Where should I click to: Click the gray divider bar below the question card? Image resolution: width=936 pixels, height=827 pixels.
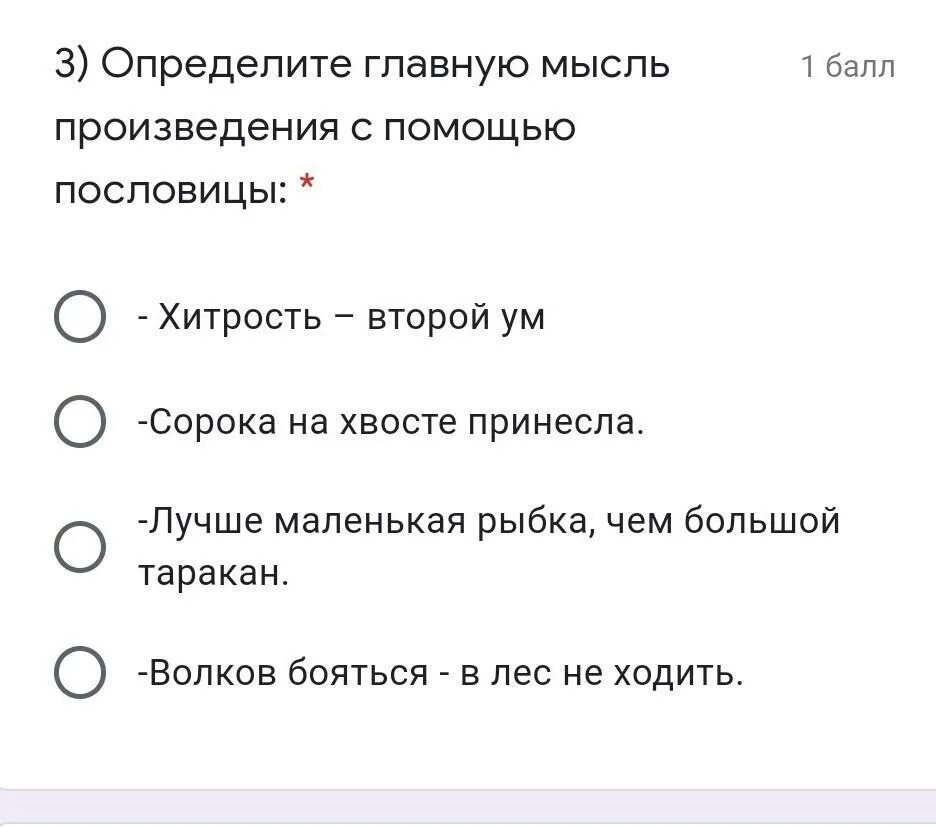click(468, 808)
